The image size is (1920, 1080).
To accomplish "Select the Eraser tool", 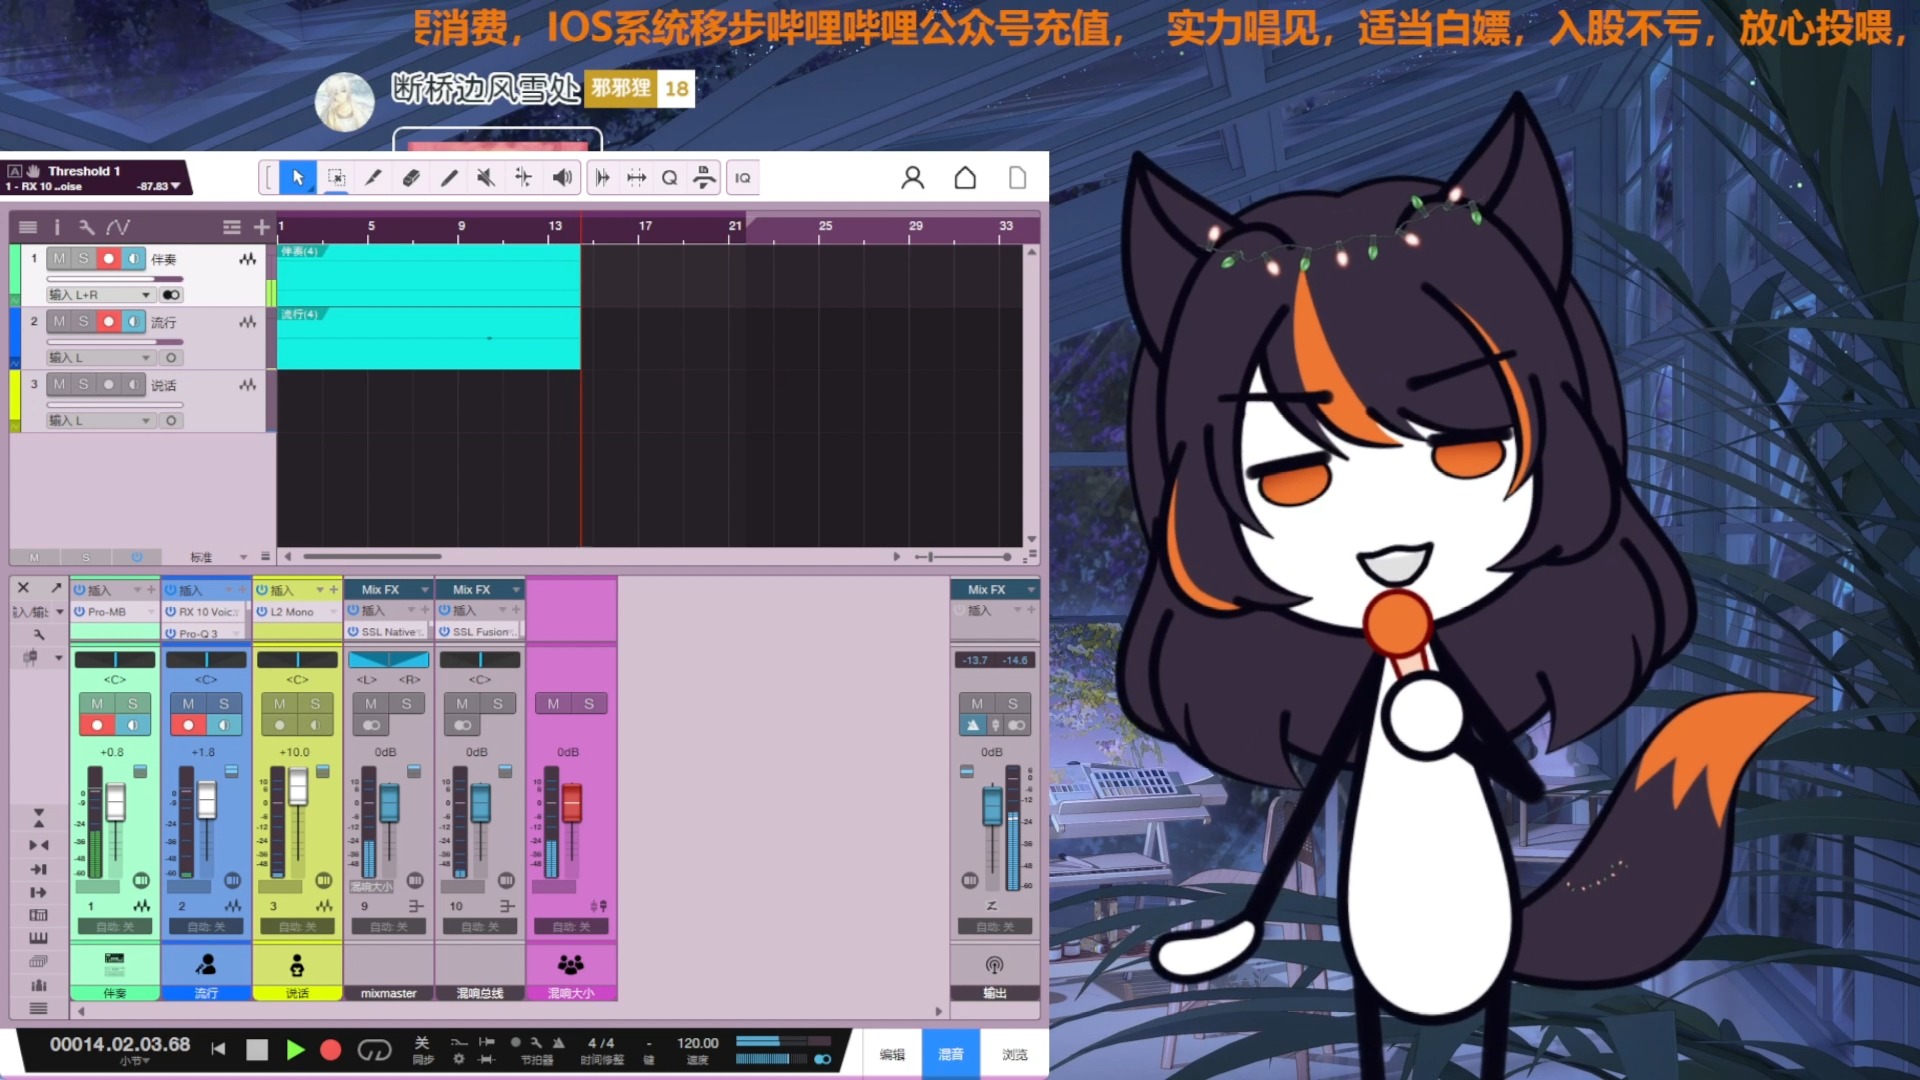I will click(410, 178).
